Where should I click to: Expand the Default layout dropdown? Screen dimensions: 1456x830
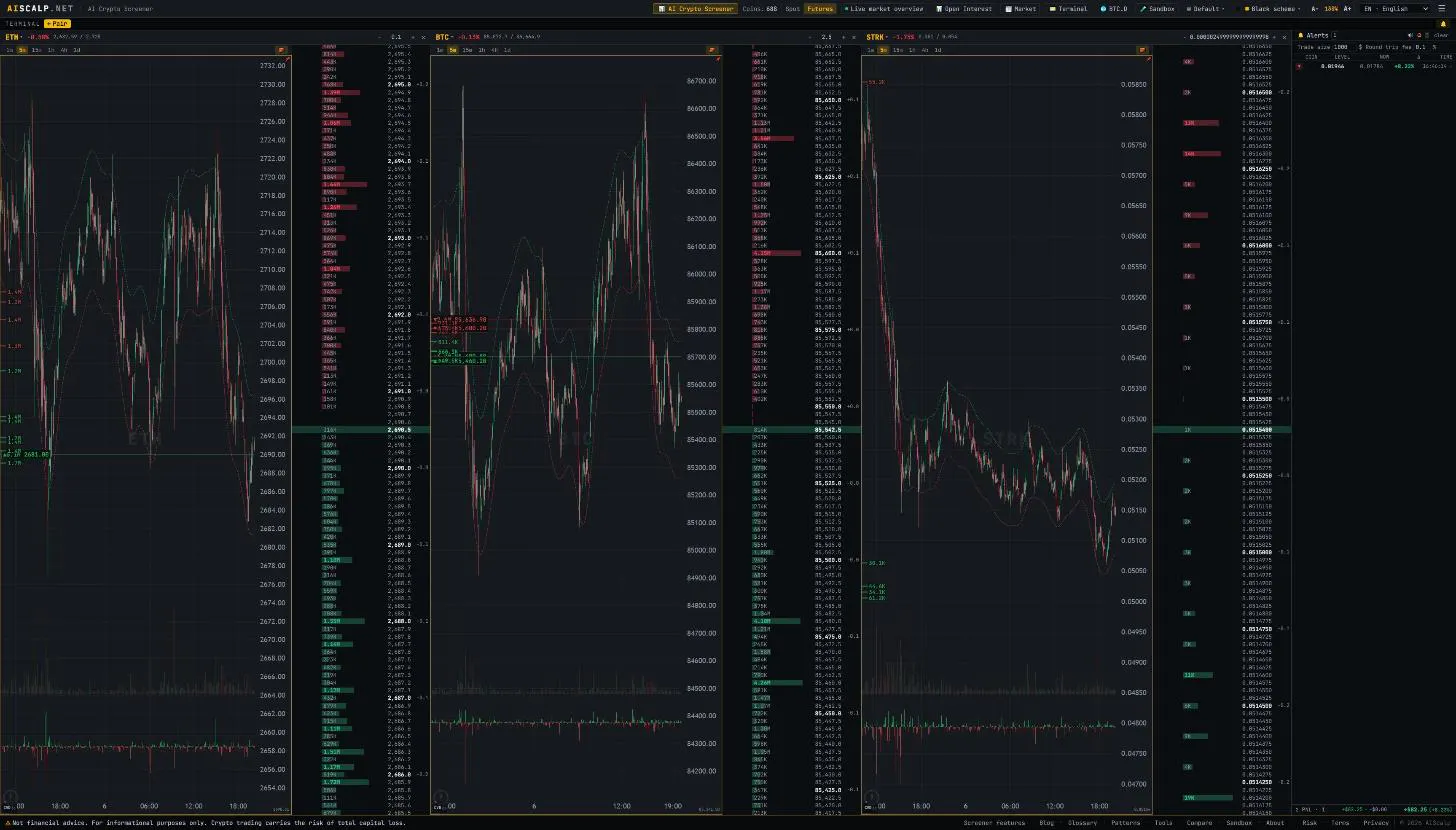click(1206, 8)
